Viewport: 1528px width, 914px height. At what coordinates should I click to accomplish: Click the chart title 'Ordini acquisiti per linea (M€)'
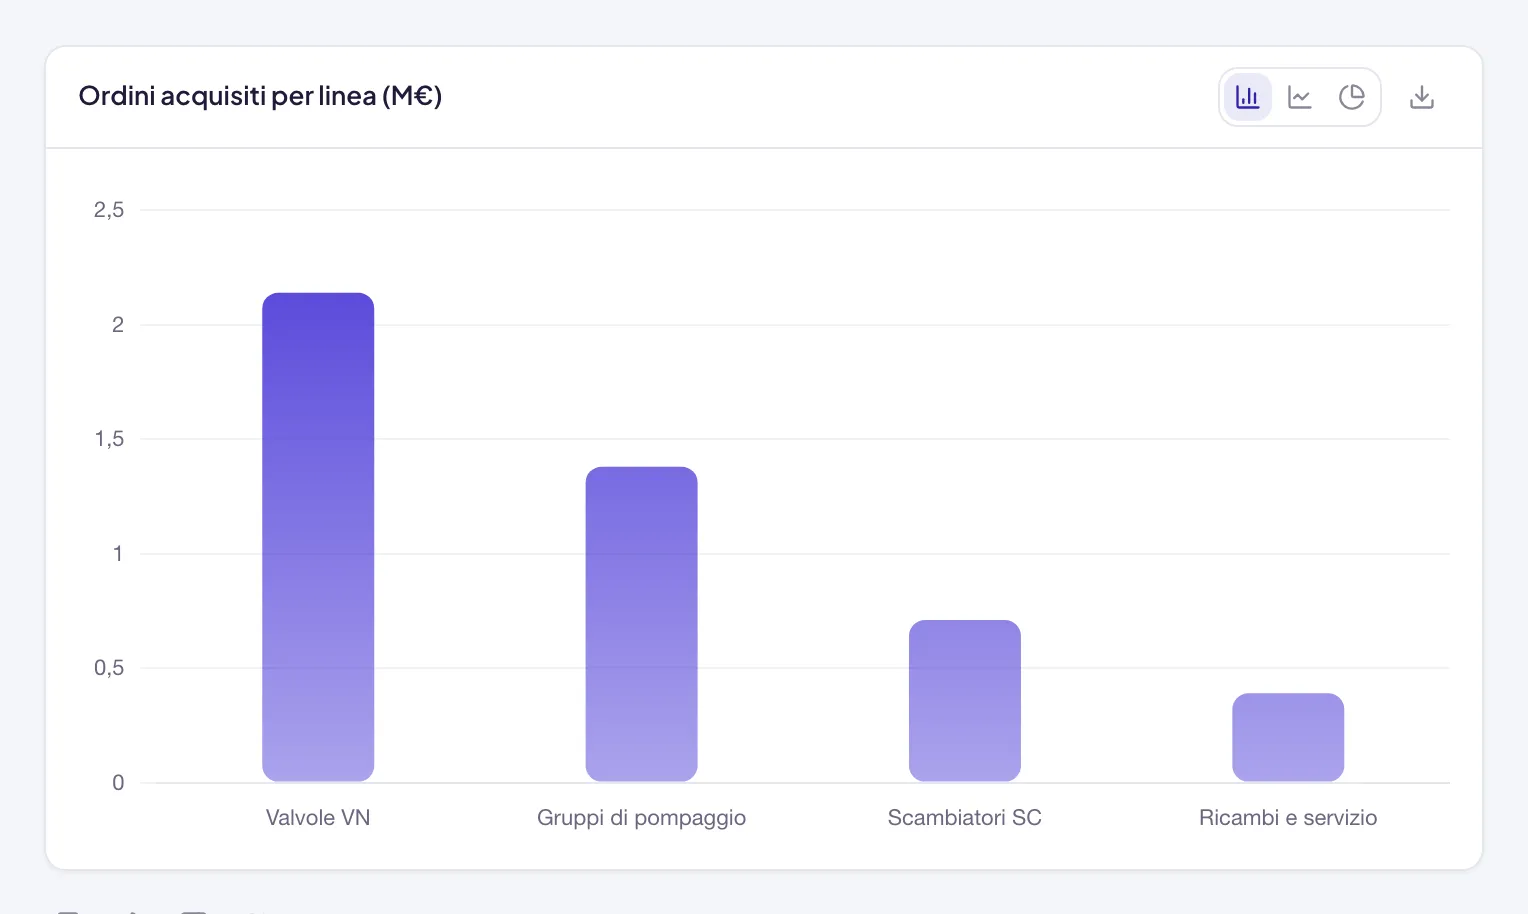[x=260, y=96]
